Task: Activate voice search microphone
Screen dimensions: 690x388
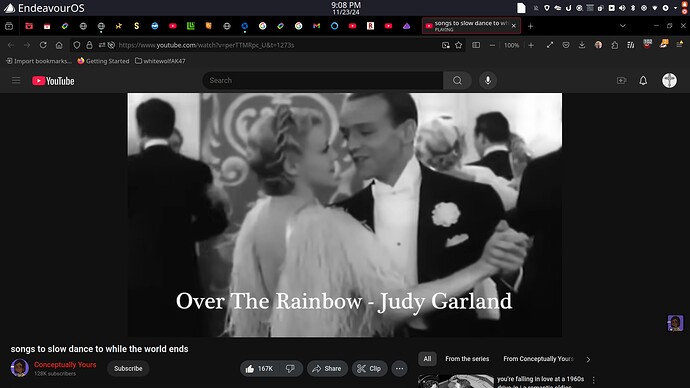Action: (x=488, y=81)
